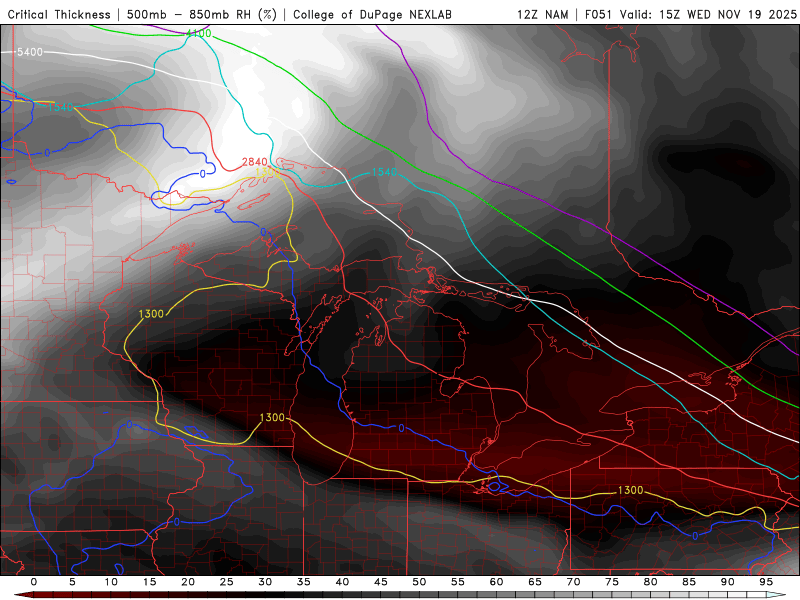Click colorbar scale value 55
Screen dimensions: 800x600
pos(458,582)
